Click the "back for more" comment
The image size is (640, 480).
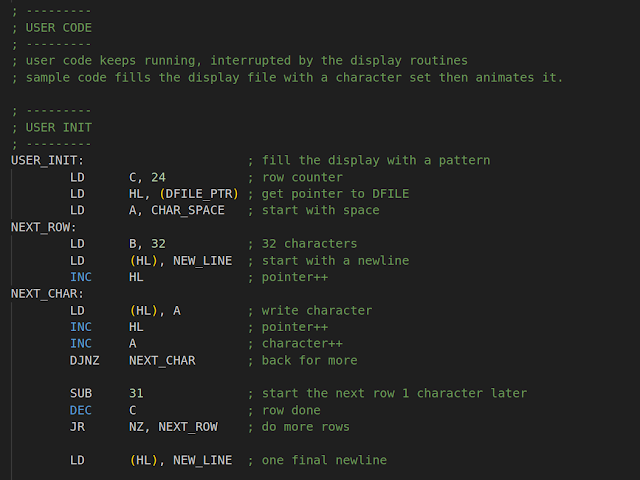[309, 360]
